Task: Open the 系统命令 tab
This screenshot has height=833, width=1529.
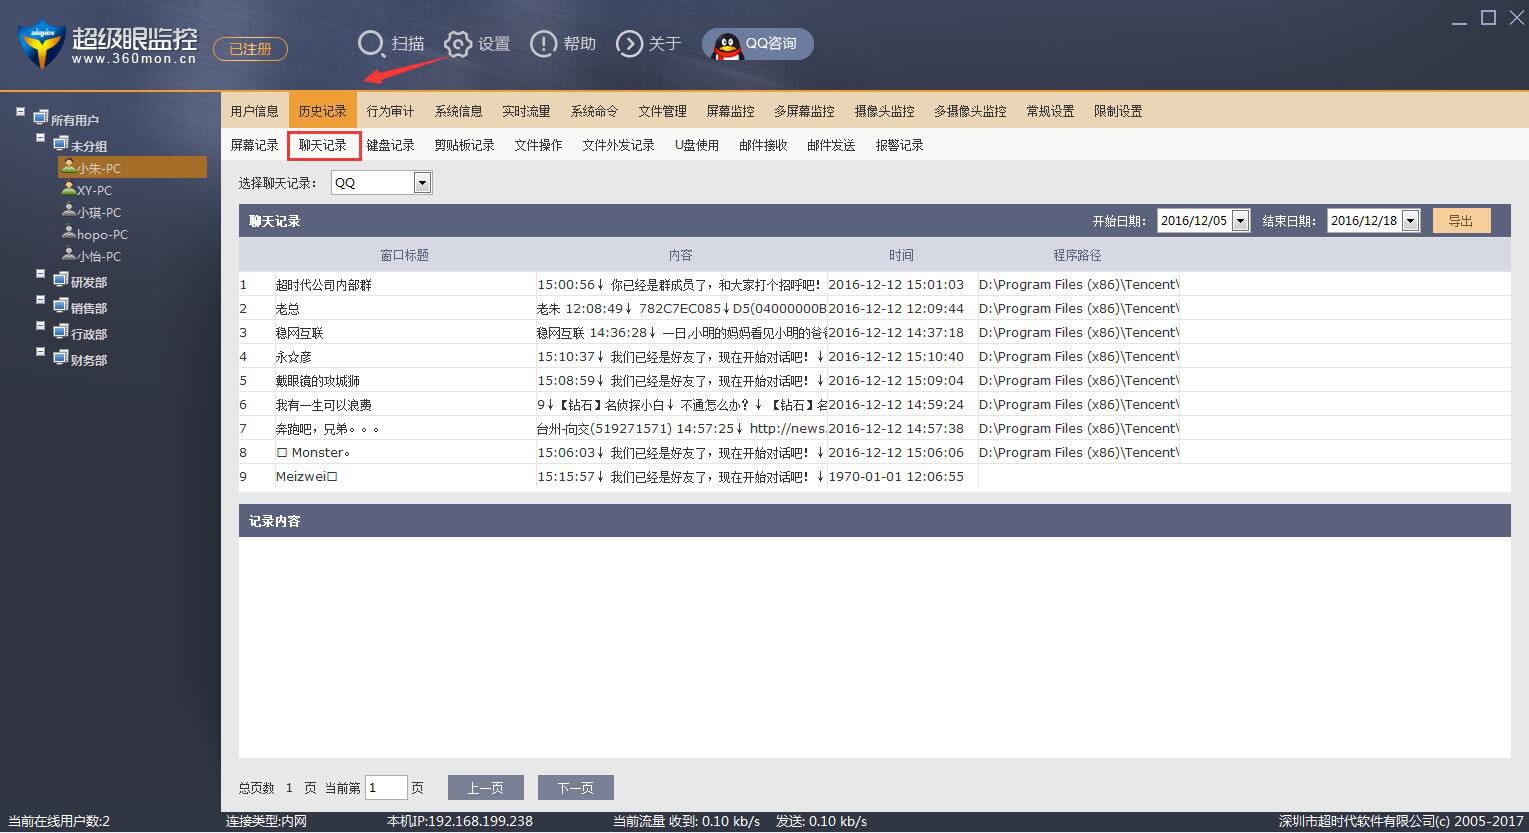Action: pyautogui.click(x=594, y=111)
